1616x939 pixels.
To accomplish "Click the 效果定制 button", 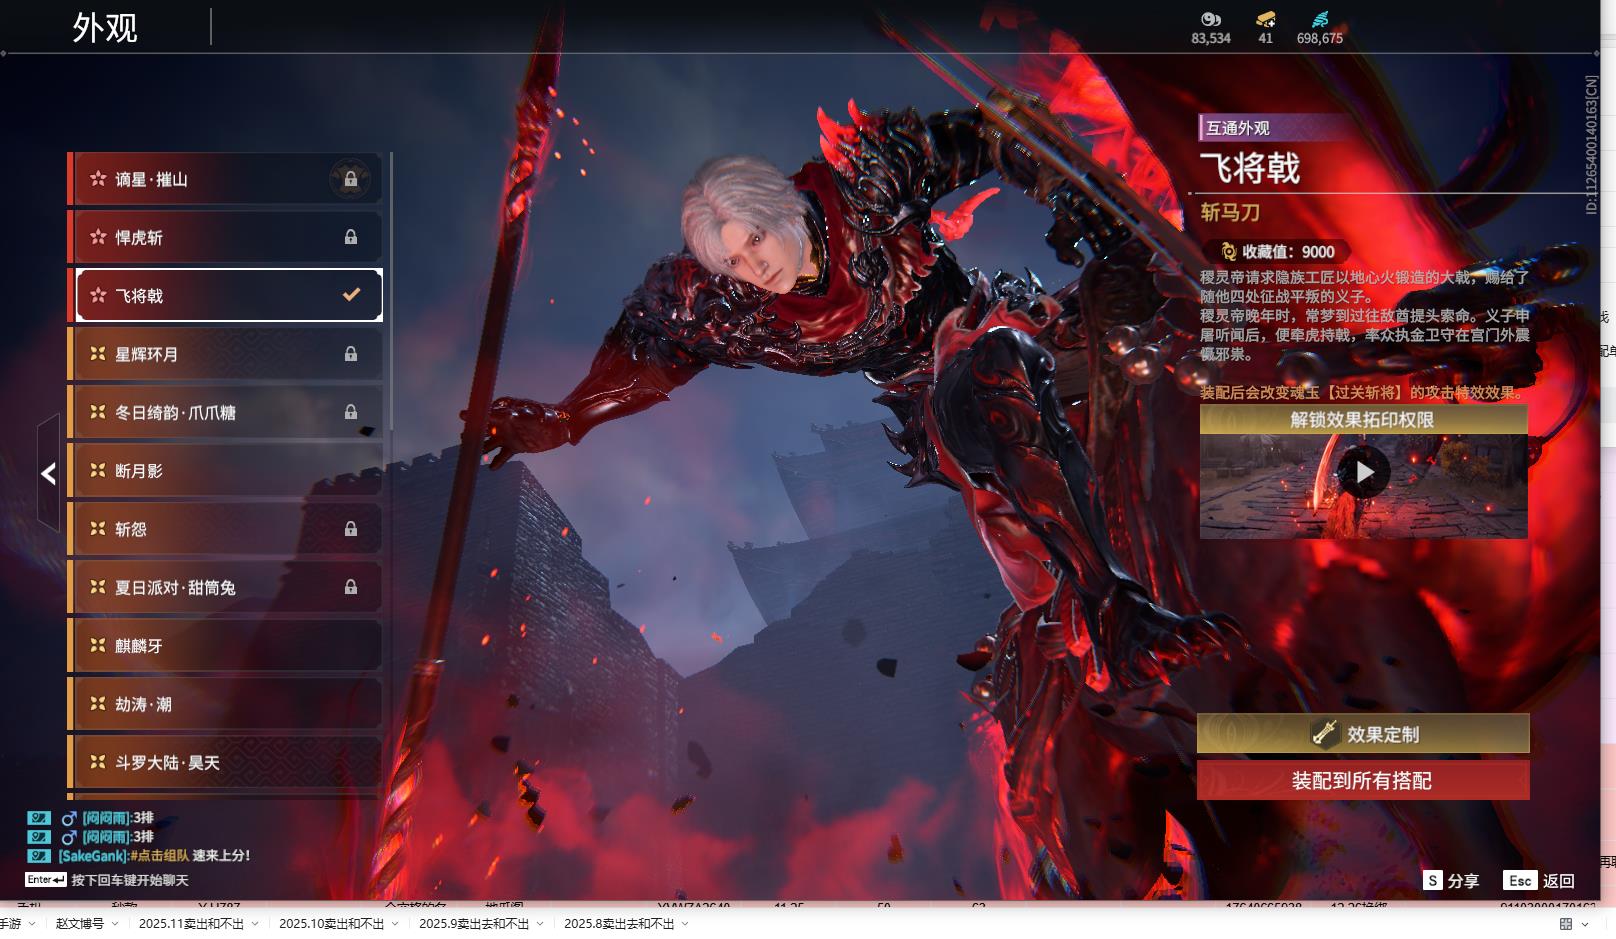I will point(1363,734).
